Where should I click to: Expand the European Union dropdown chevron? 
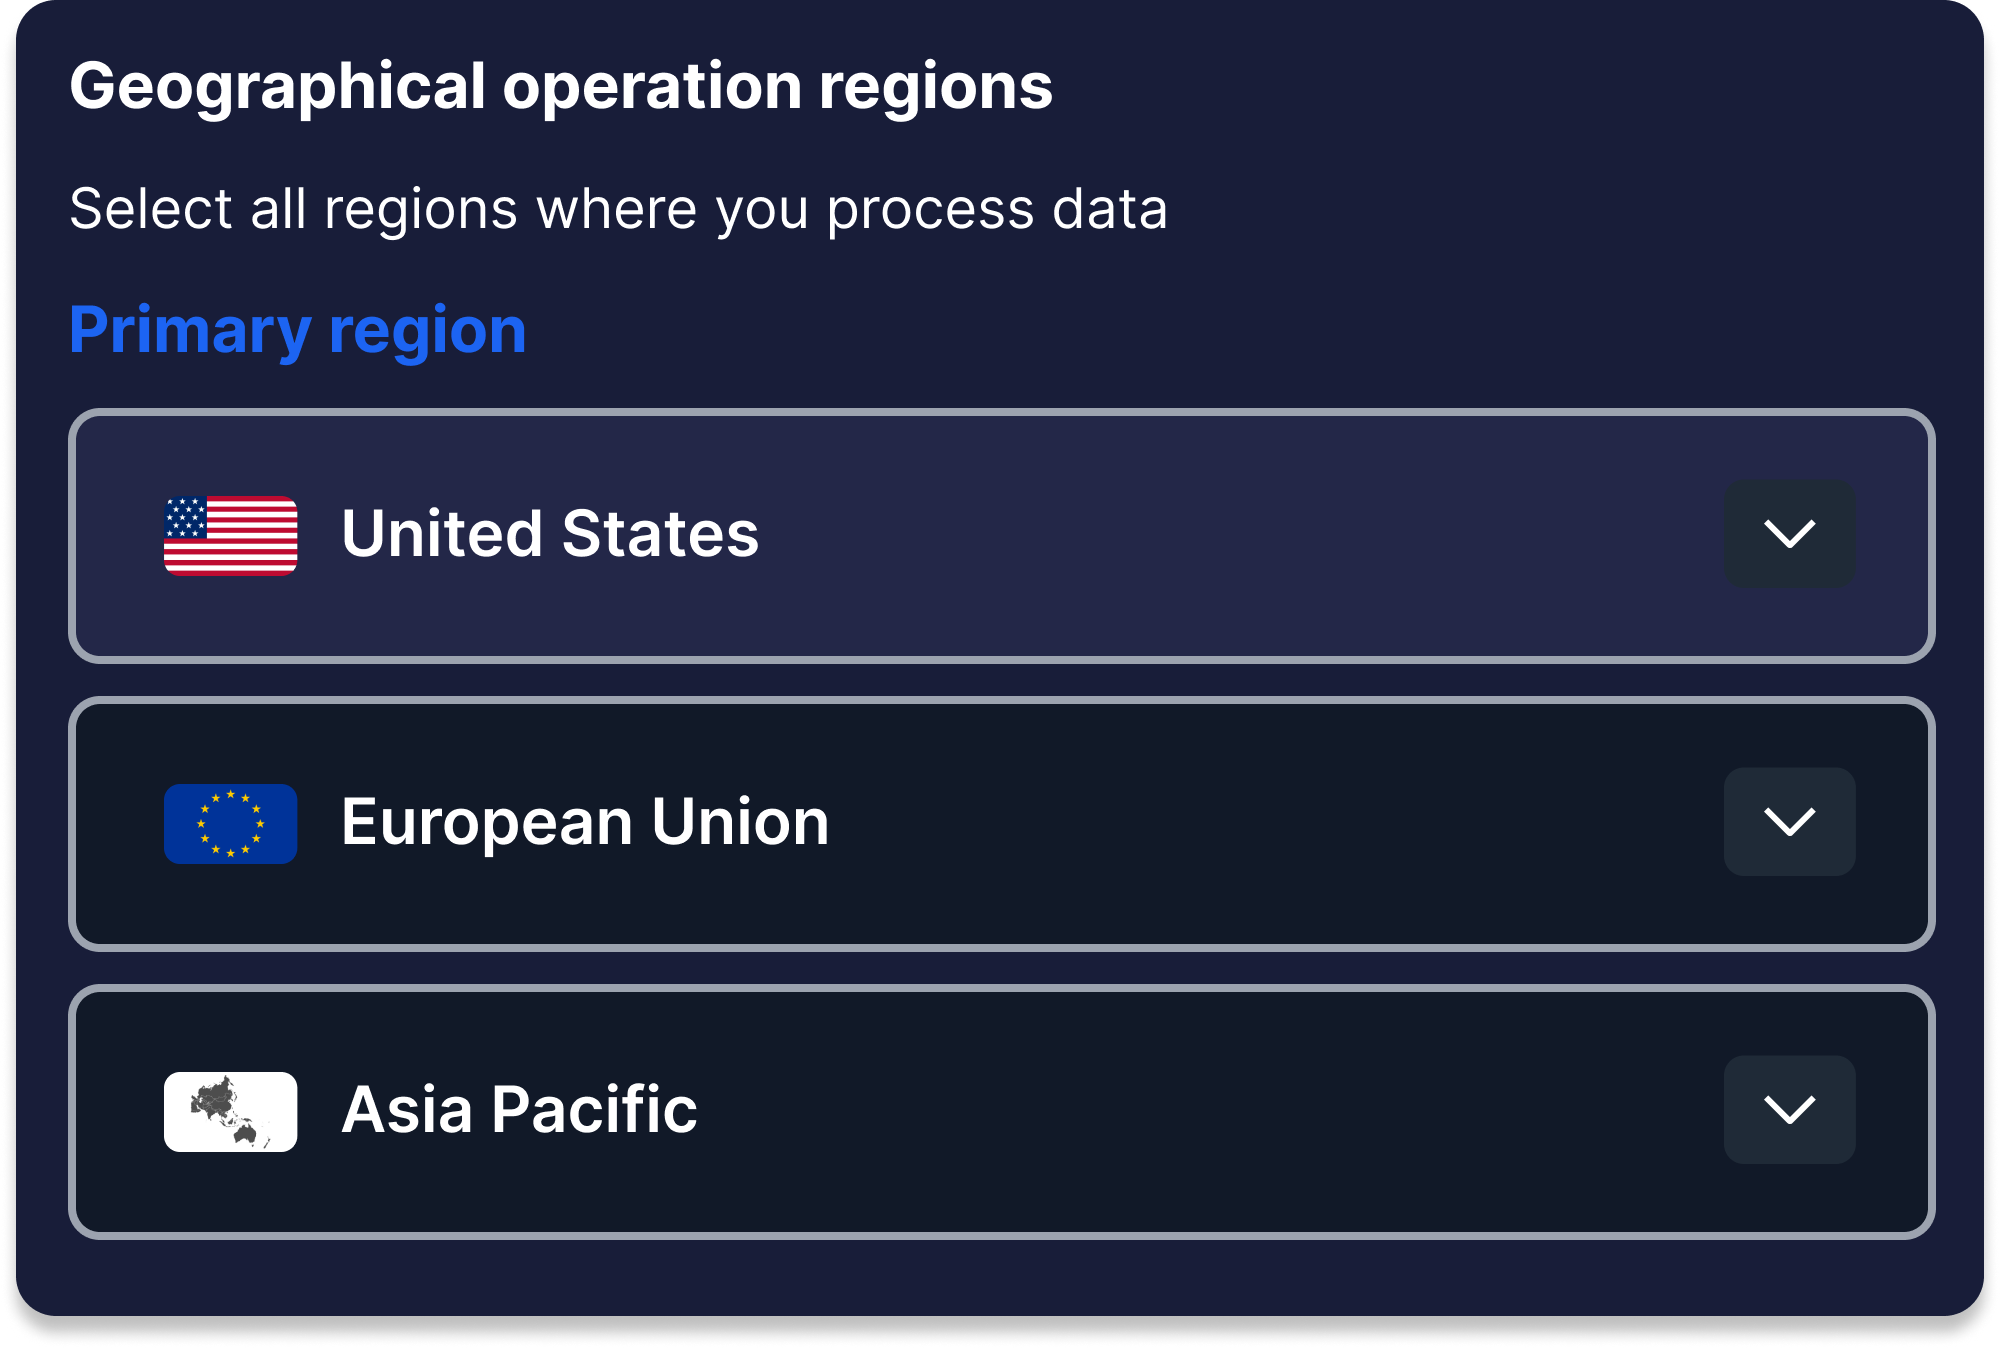pos(1789,821)
